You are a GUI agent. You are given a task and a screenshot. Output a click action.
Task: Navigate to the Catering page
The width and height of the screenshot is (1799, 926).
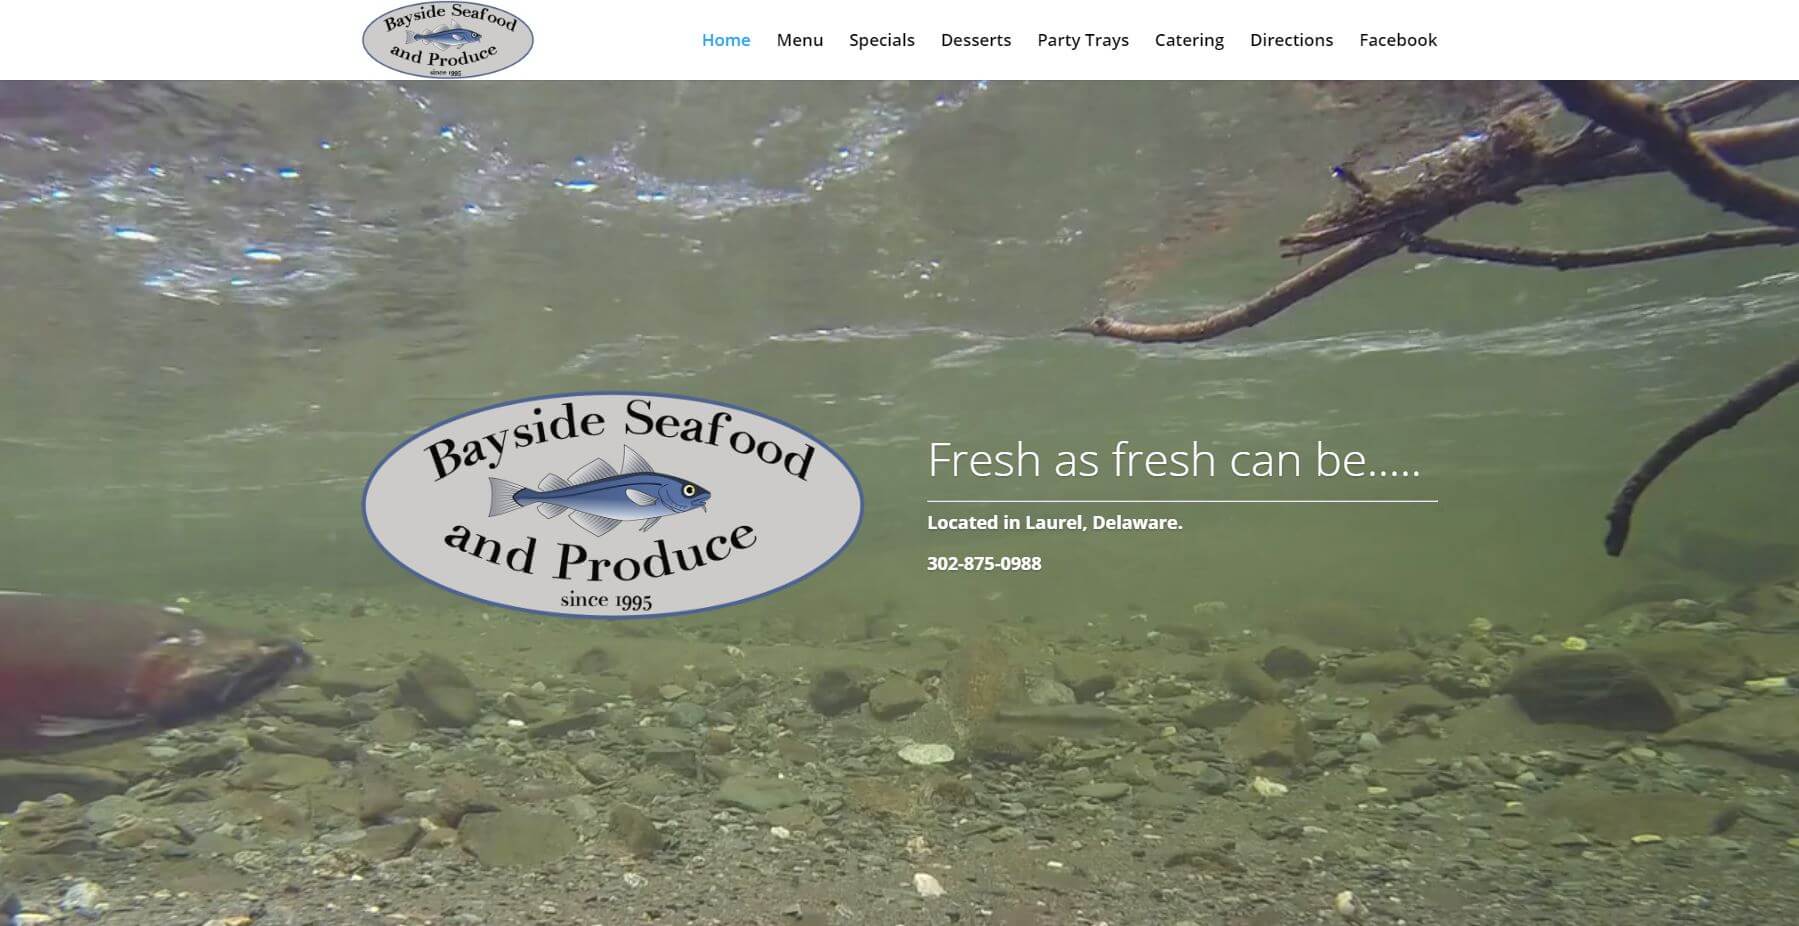[1189, 40]
